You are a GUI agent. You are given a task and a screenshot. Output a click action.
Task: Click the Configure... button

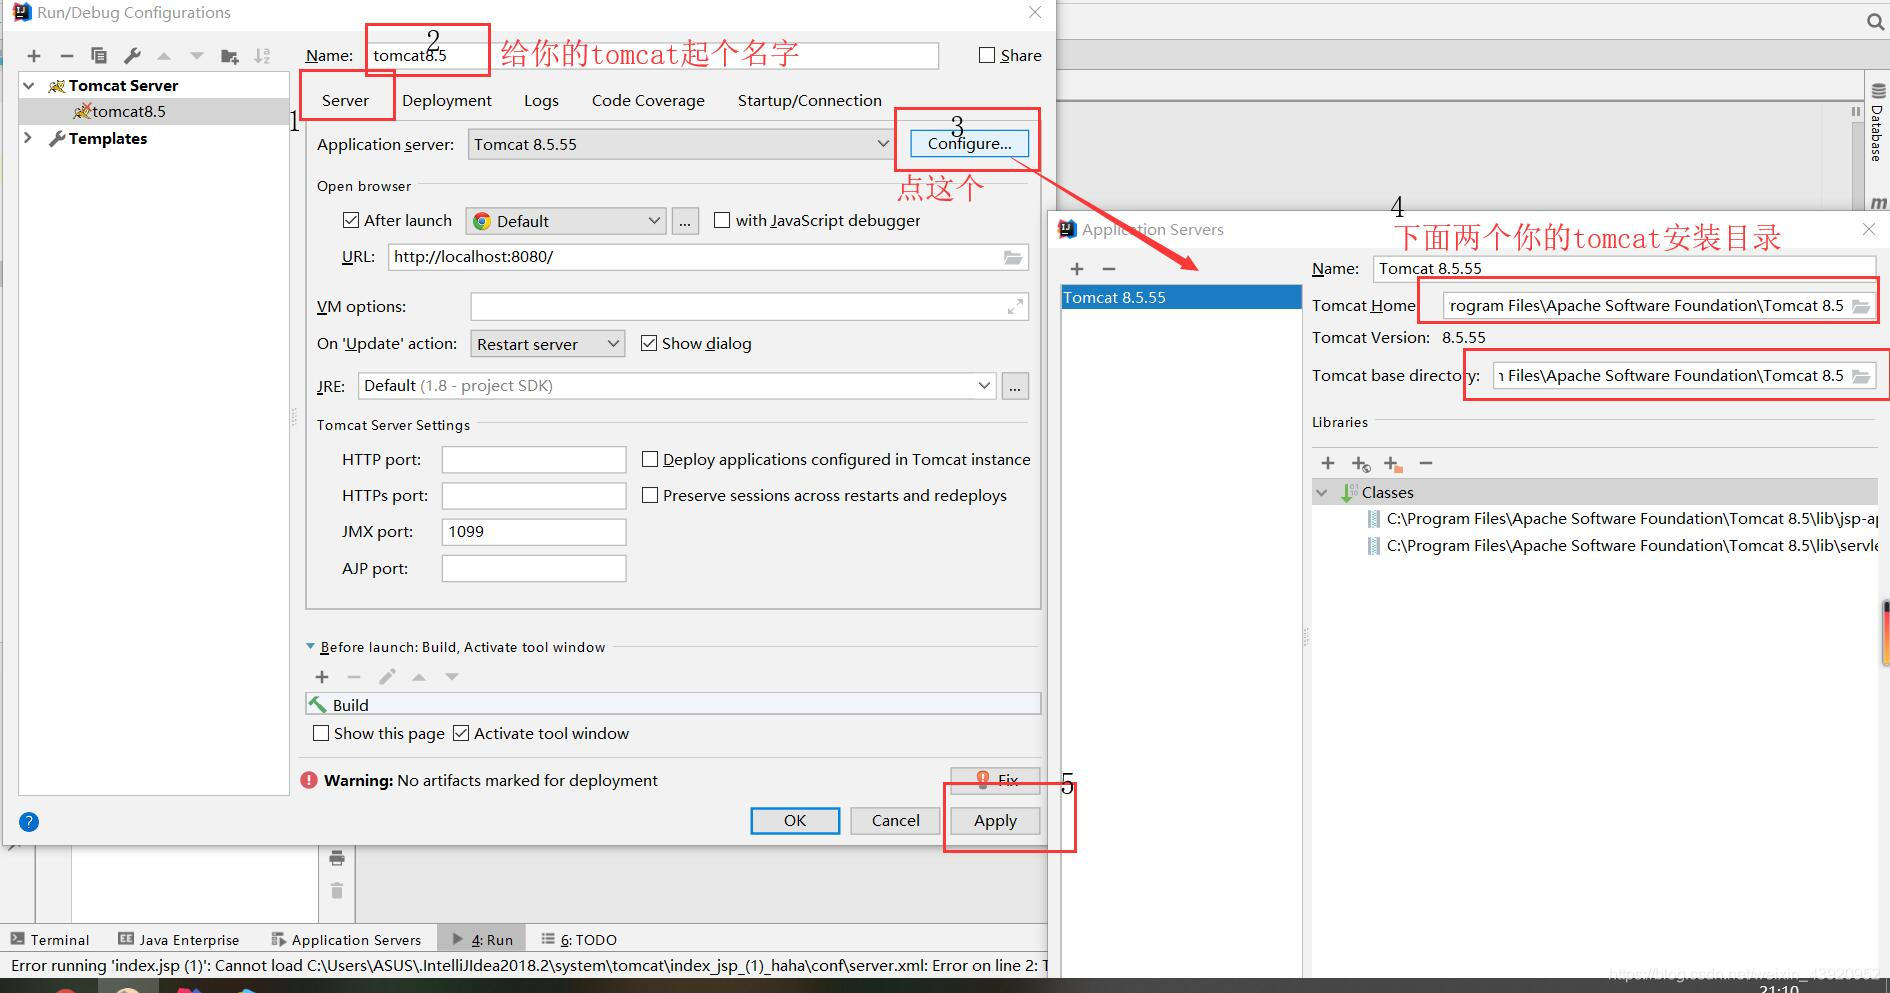tap(969, 144)
